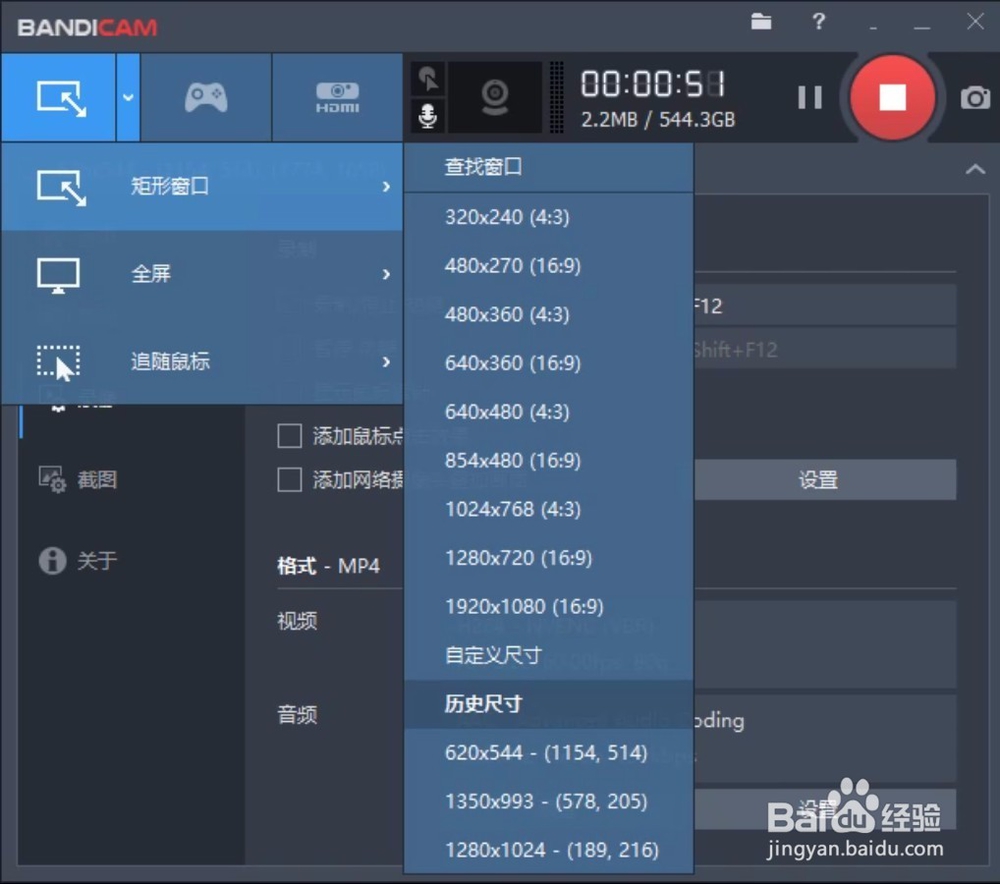Choose 全屏 menu entry
Screen dimensions: 1000x884
[202, 274]
